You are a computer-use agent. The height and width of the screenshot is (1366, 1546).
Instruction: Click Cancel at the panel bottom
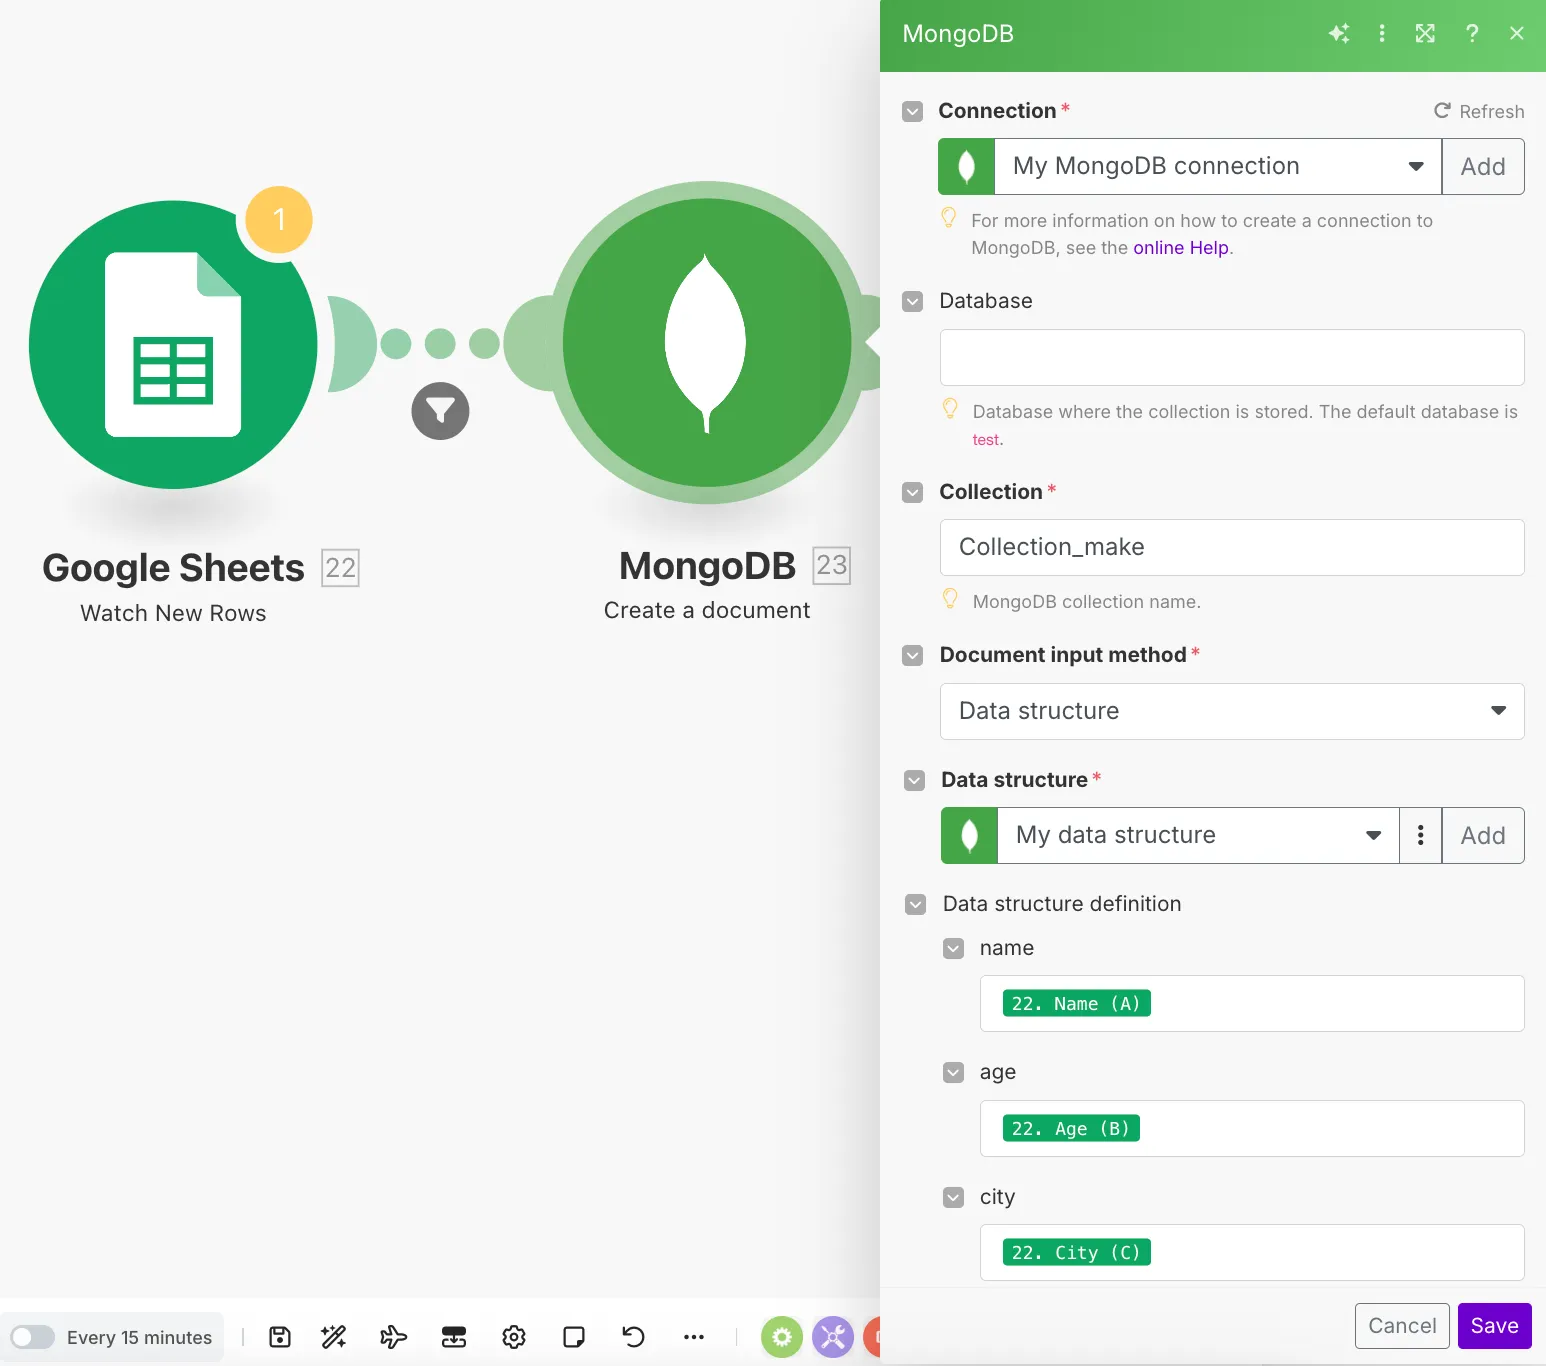1402,1326
